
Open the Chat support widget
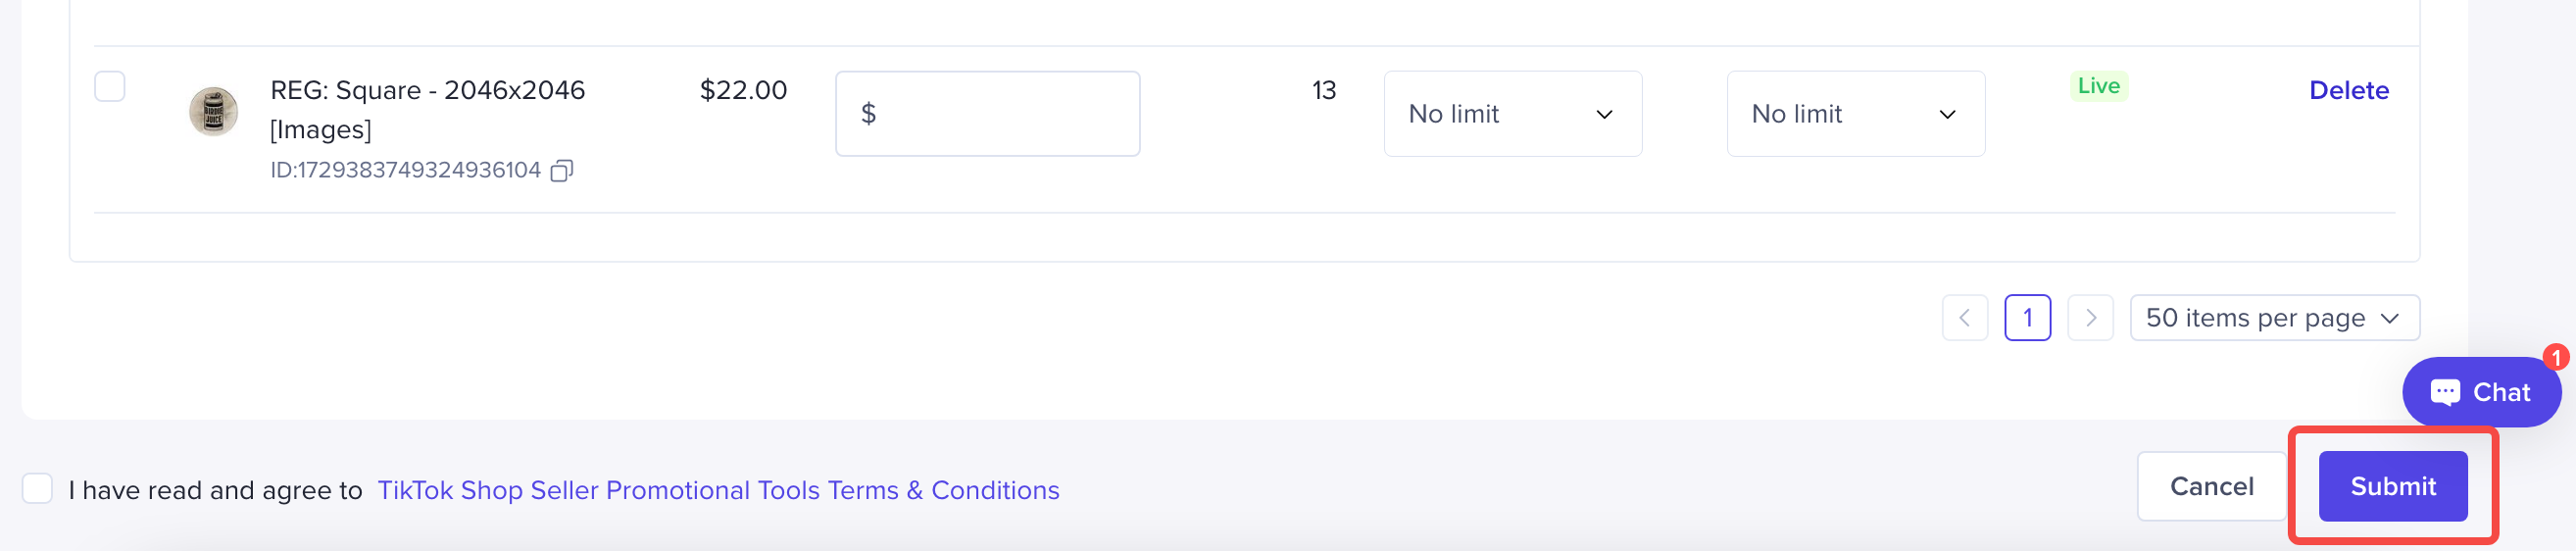[2480, 392]
